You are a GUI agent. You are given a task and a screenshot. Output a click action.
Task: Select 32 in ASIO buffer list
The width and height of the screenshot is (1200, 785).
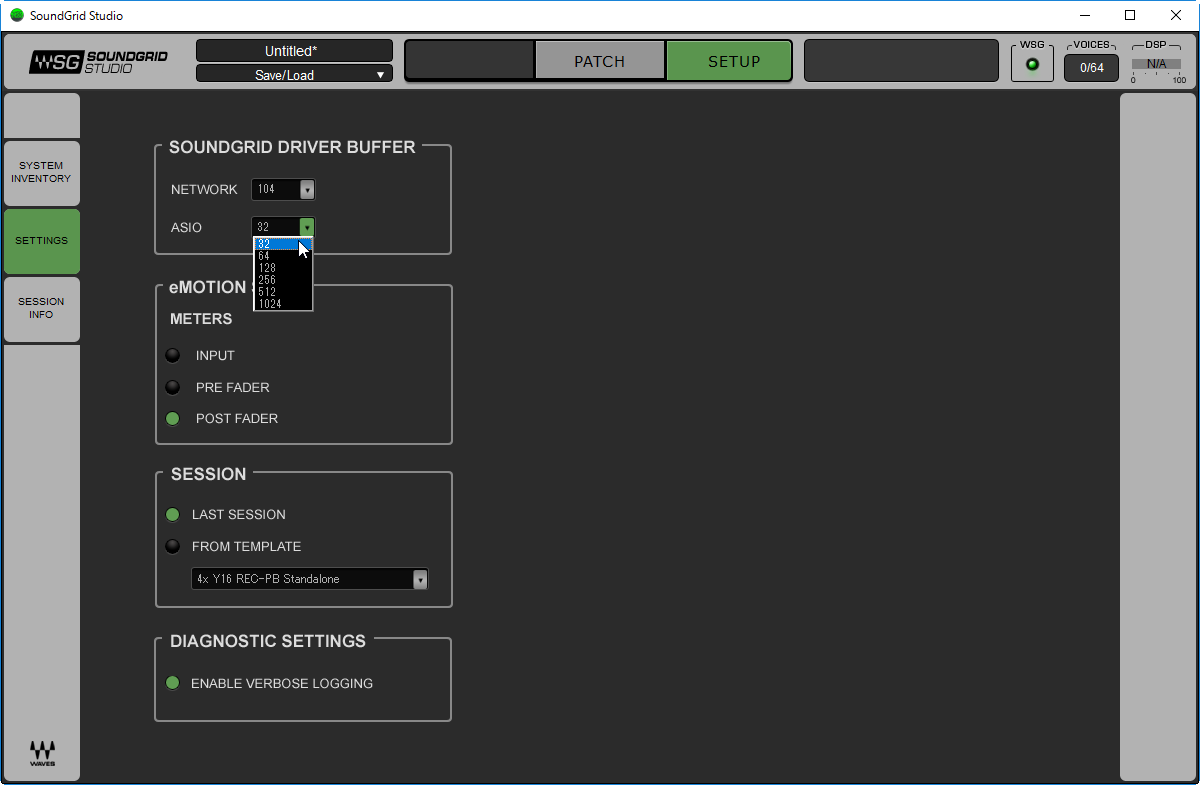(x=283, y=244)
